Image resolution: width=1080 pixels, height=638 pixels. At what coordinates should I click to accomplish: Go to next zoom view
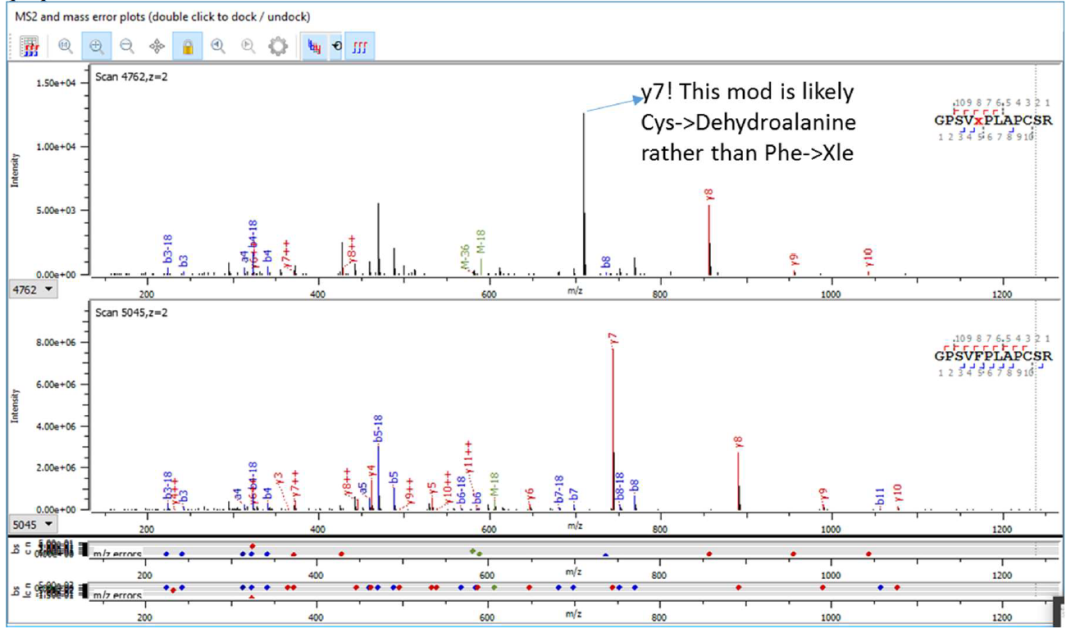[248, 46]
